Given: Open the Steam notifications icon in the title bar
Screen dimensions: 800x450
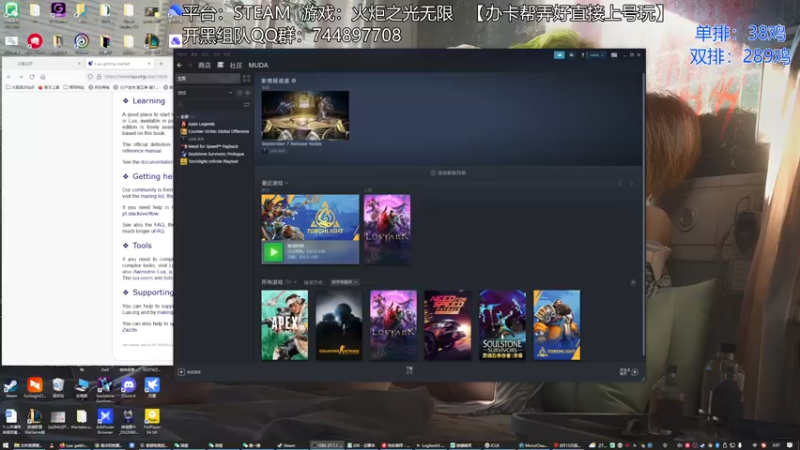Looking at the screenshot, I should (571, 55).
